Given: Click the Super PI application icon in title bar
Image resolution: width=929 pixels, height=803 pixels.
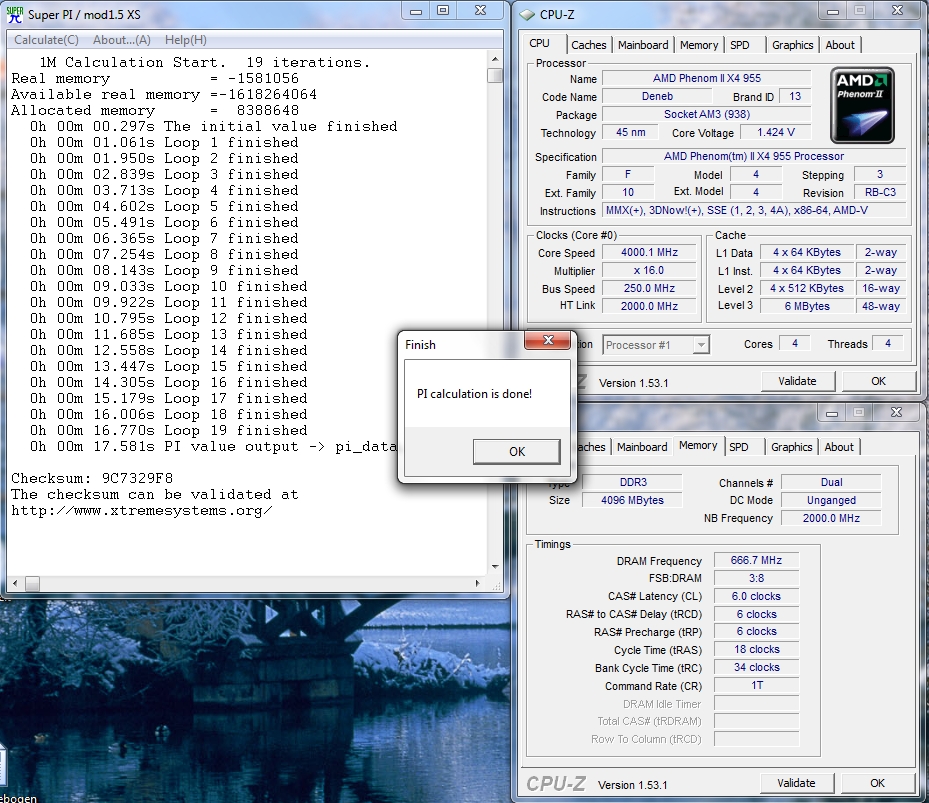Looking at the screenshot, I should pyautogui.click(x=14, y=14).
